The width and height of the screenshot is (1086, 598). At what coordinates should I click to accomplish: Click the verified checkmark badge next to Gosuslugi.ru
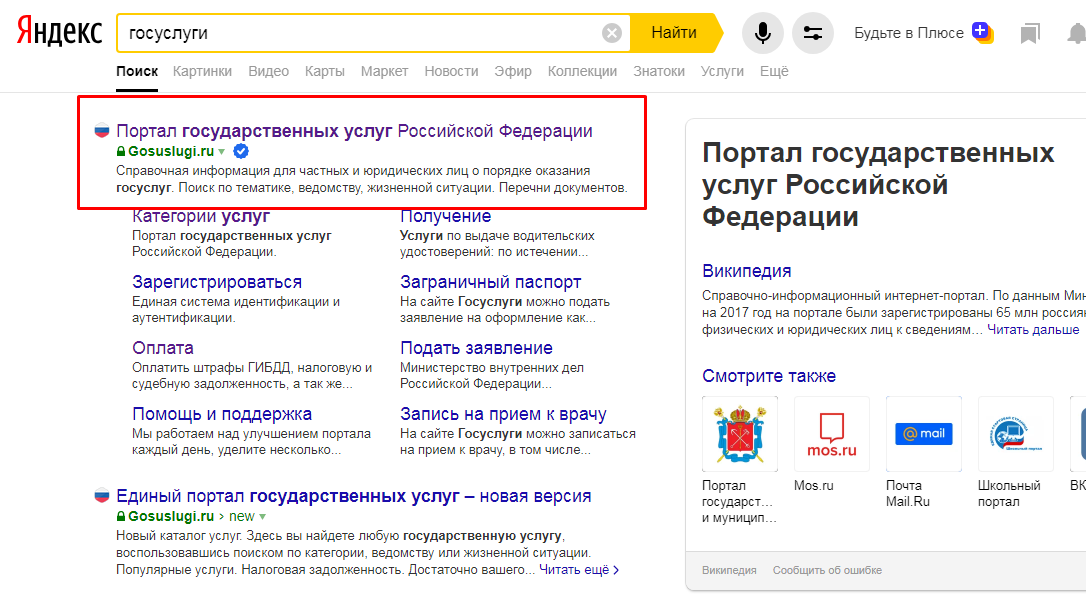click(241, 151)
